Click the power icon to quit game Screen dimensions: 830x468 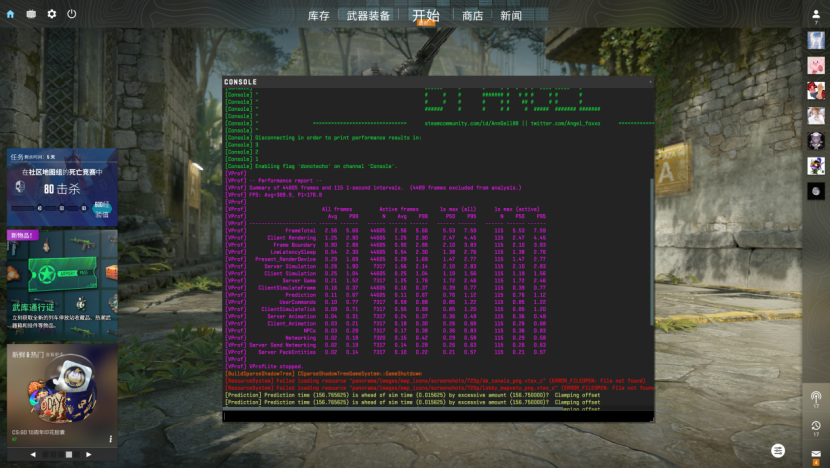point(72,14)
